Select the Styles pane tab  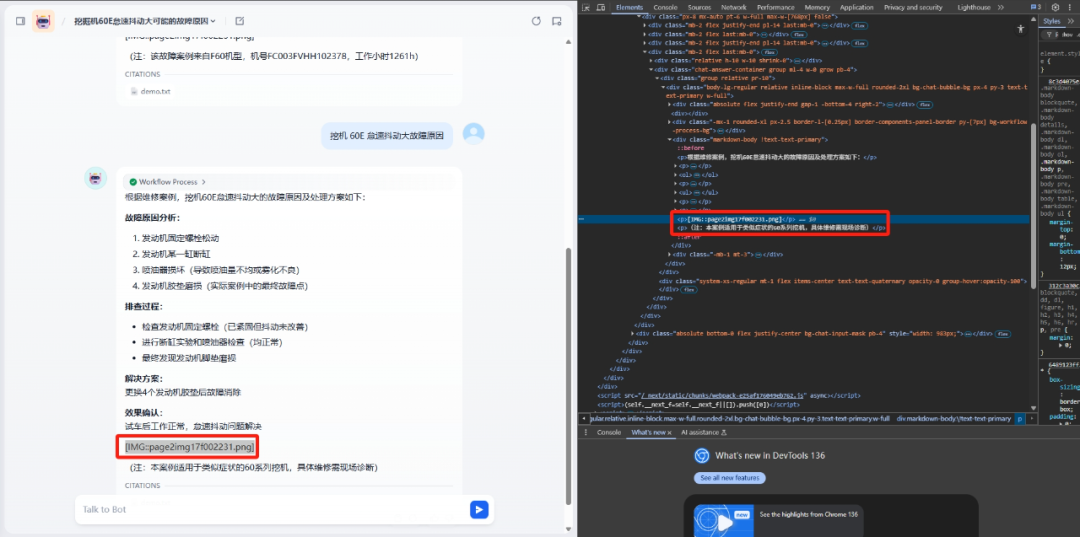(x=1052, y=22)
